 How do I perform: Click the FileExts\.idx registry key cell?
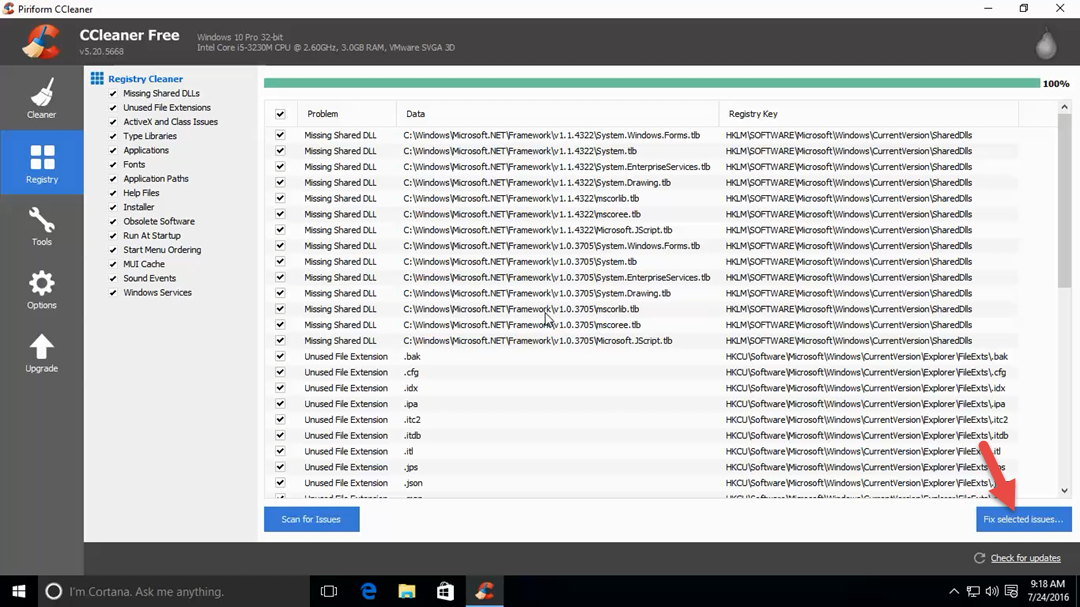pos(865,388)
